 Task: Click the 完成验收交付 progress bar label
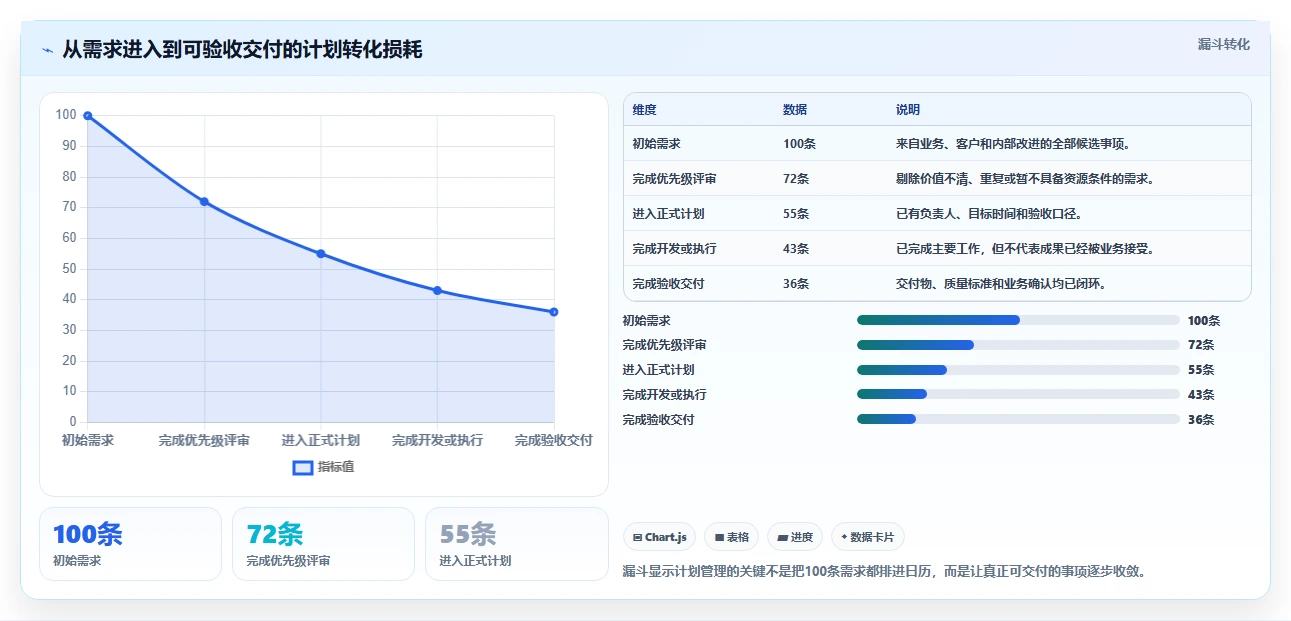pyautogui.click(x=658, y=420)
